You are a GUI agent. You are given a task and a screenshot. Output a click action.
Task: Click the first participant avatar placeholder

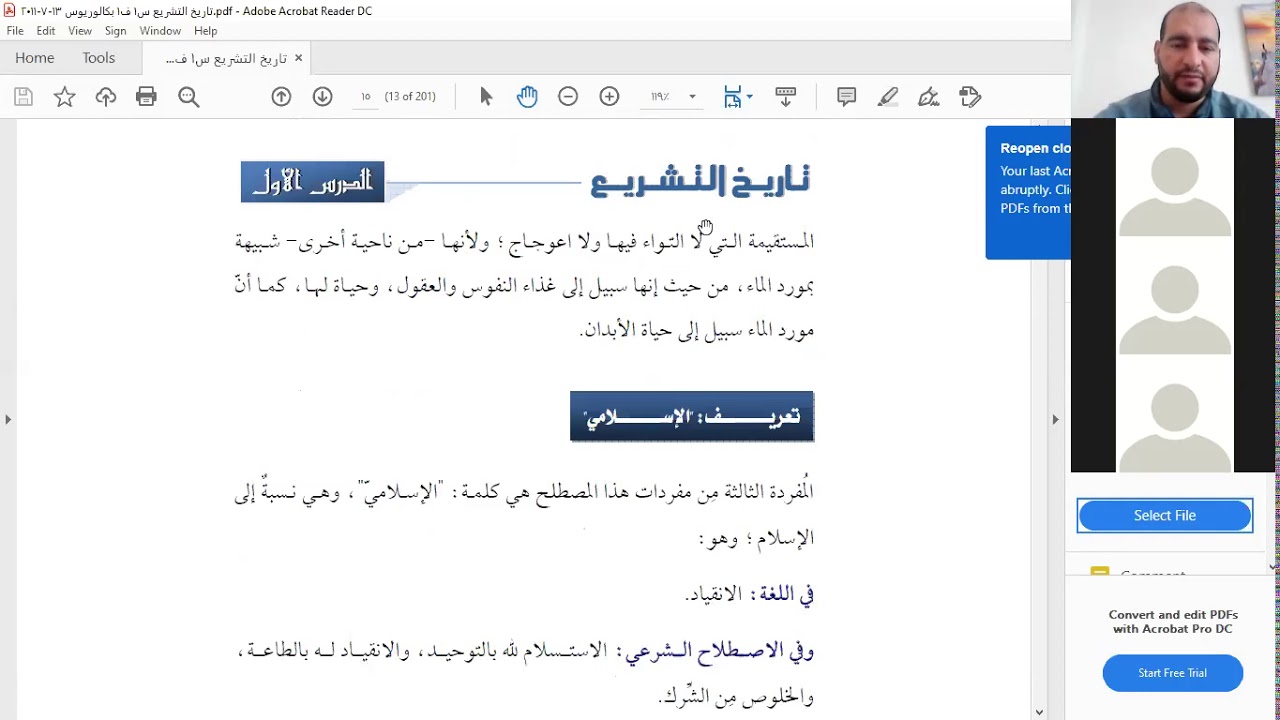tap(1175, 177)
